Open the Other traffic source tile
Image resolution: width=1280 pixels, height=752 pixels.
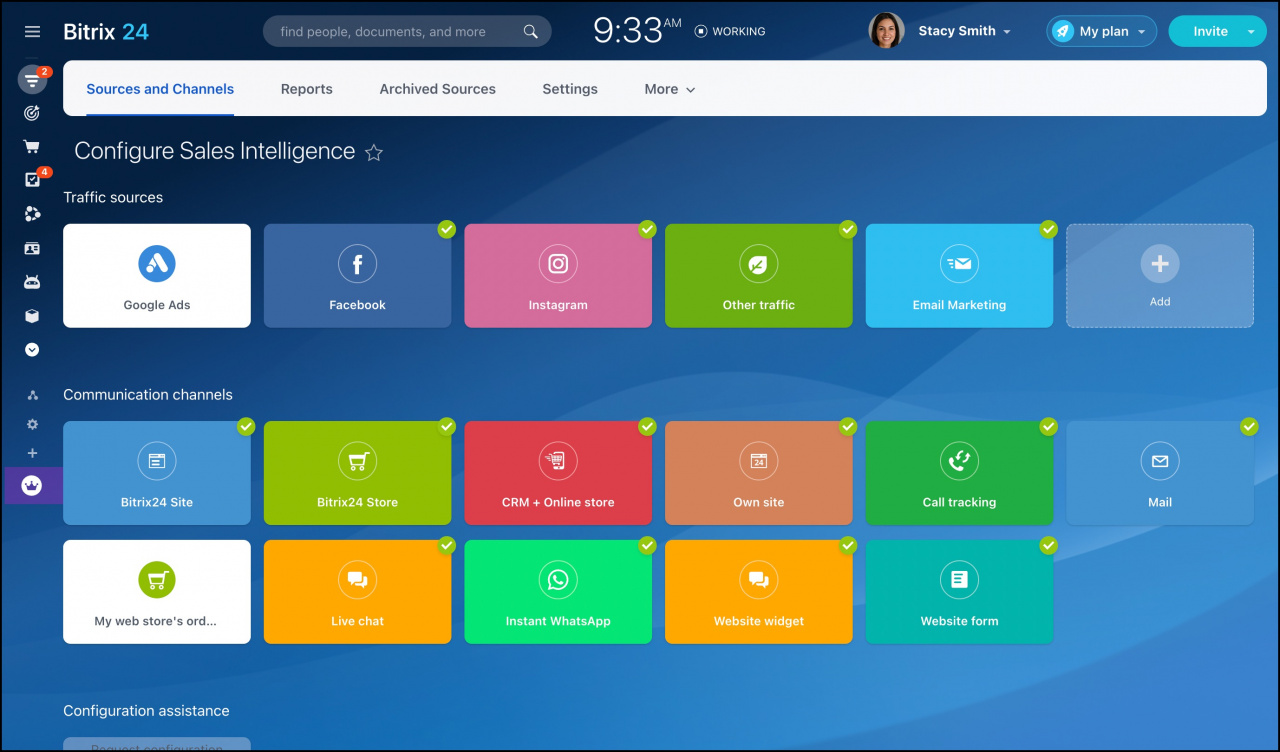click(759, 275)
